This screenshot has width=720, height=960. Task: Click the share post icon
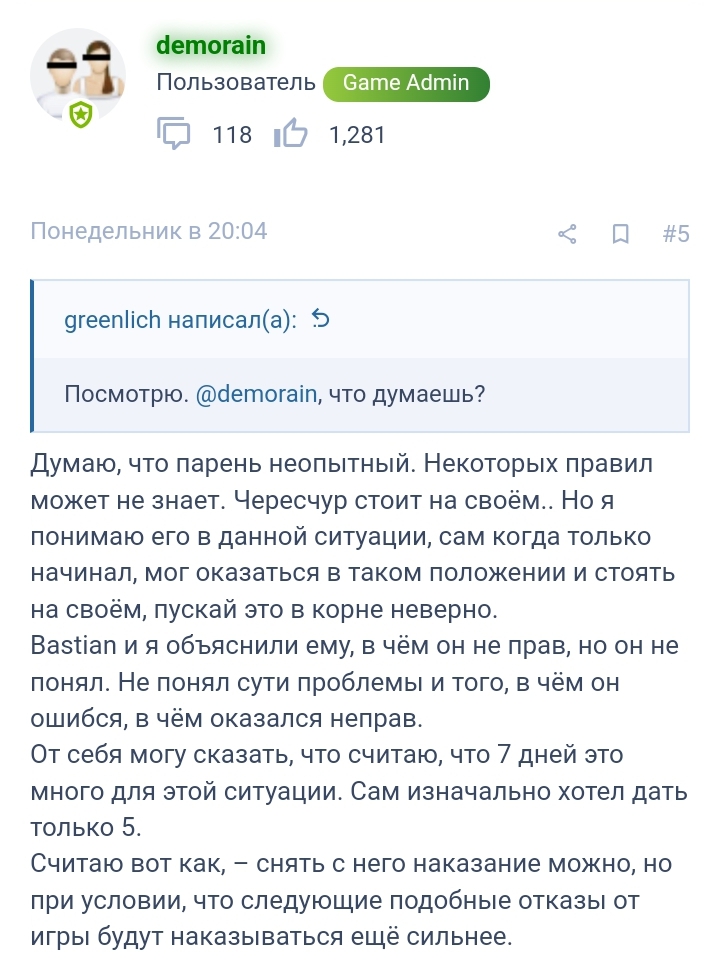tap(567, 235)
